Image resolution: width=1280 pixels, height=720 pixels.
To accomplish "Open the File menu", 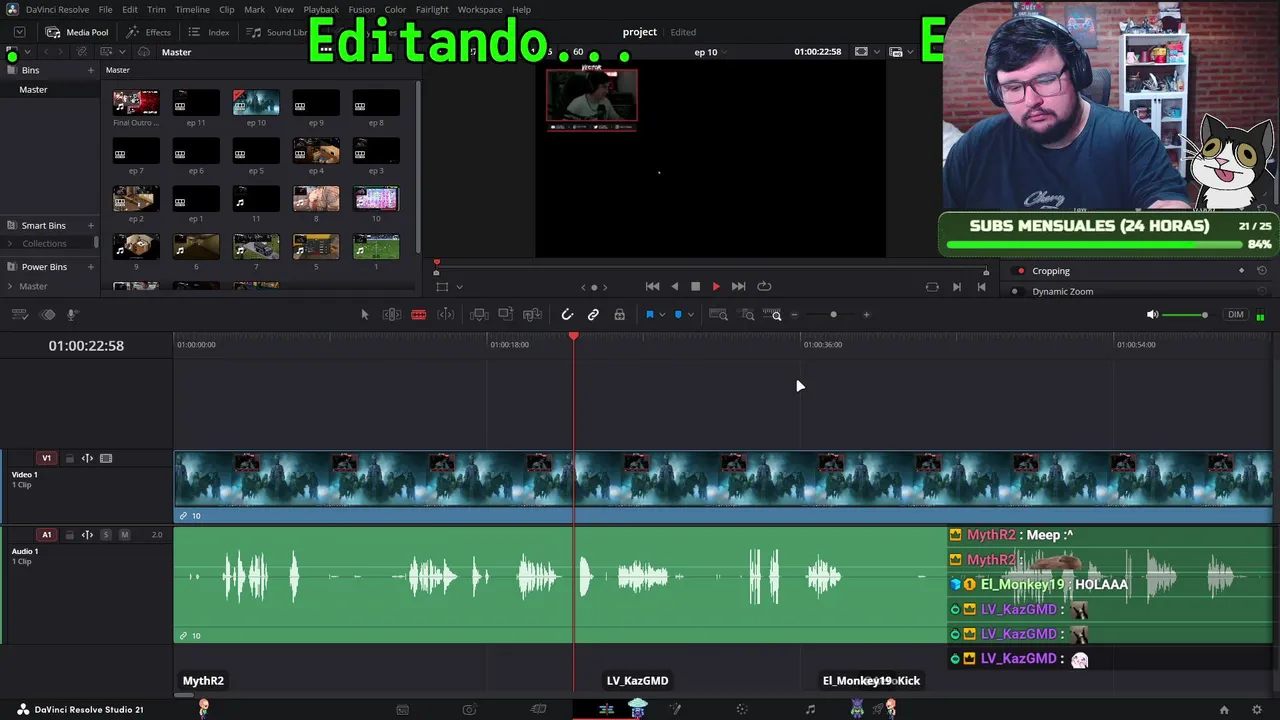I will click(105, 10).
